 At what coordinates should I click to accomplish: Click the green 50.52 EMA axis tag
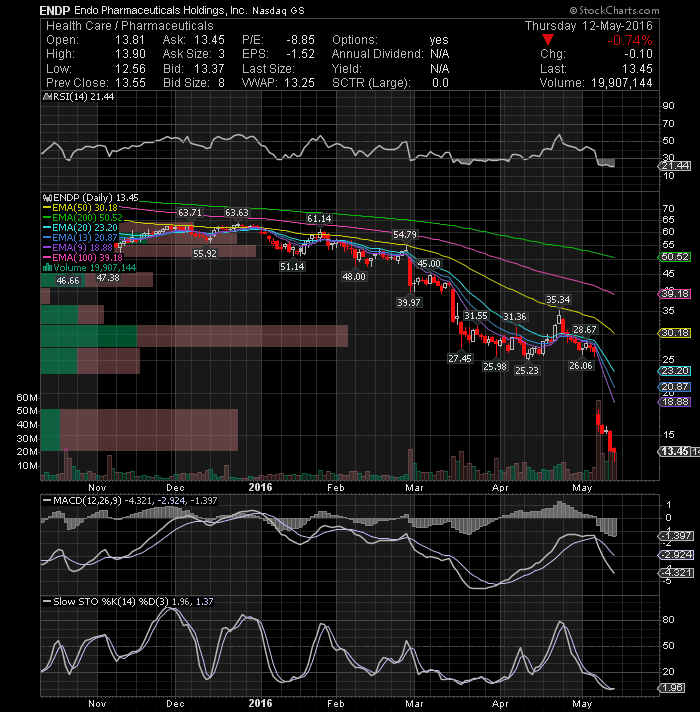(x=675, y=257)
